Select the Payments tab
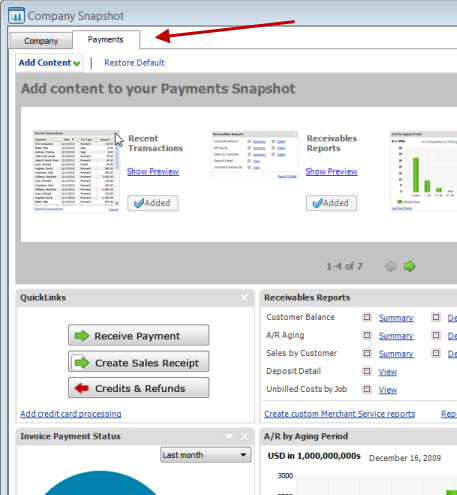The height and width of the screenshot is (495, 457). pyautogui.click(x=106, y=40)
